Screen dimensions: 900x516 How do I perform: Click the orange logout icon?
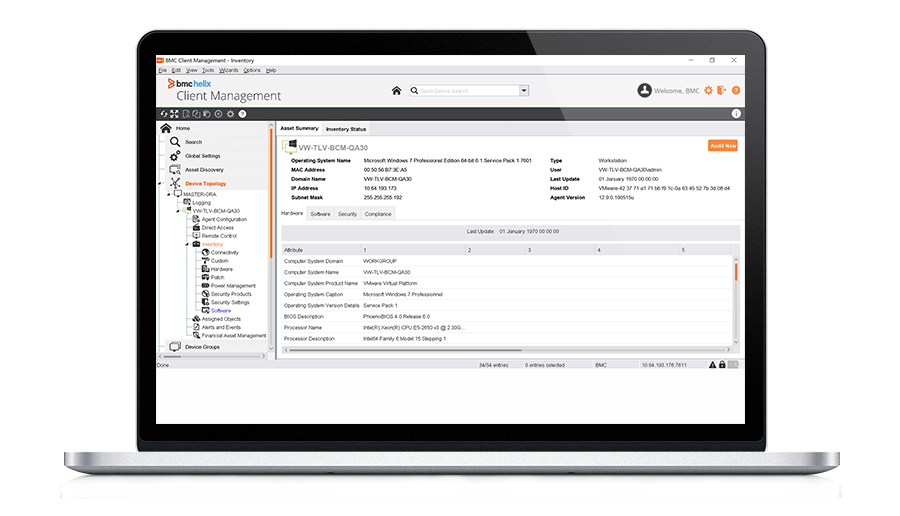tap(722, 91)
